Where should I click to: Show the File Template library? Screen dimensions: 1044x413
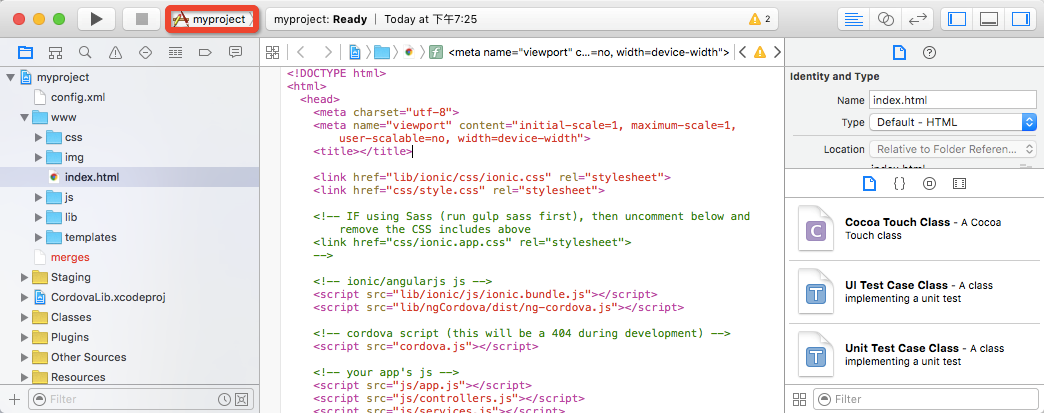pyautogui.click(x=868, y=183)
